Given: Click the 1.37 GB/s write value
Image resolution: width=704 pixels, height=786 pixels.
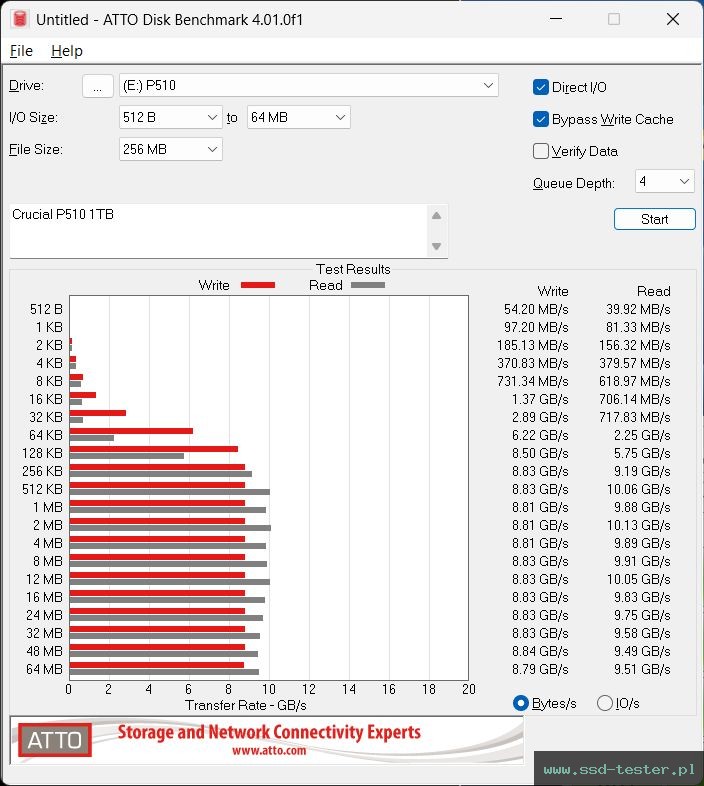Looking at the screenshot, I should (x=540, y=400).
